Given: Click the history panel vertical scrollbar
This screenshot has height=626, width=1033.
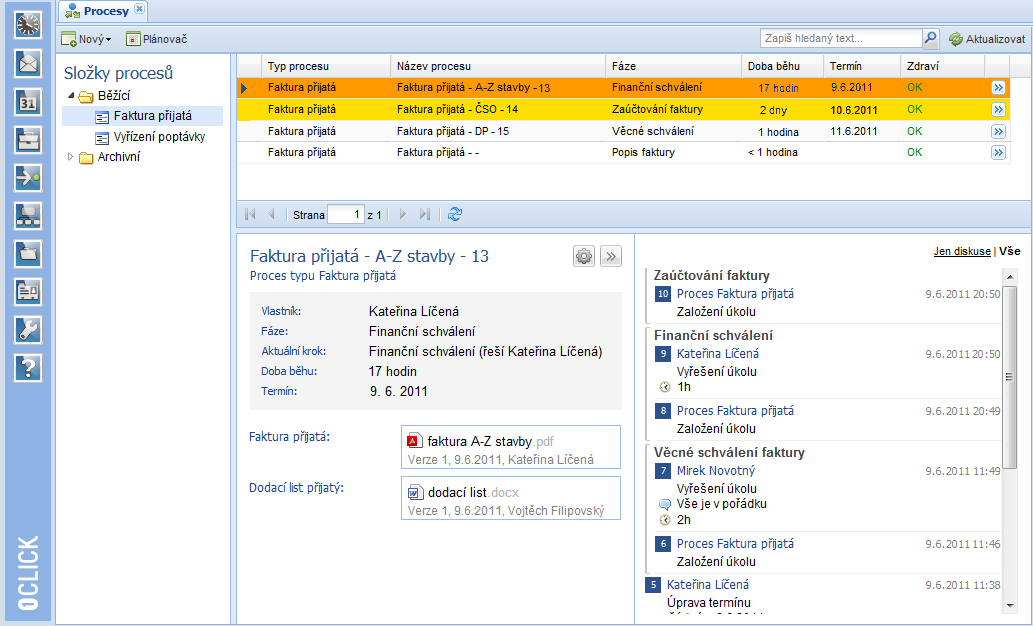Looking at the screenshot, I should pyautogui.click(x=1010, y=380).
